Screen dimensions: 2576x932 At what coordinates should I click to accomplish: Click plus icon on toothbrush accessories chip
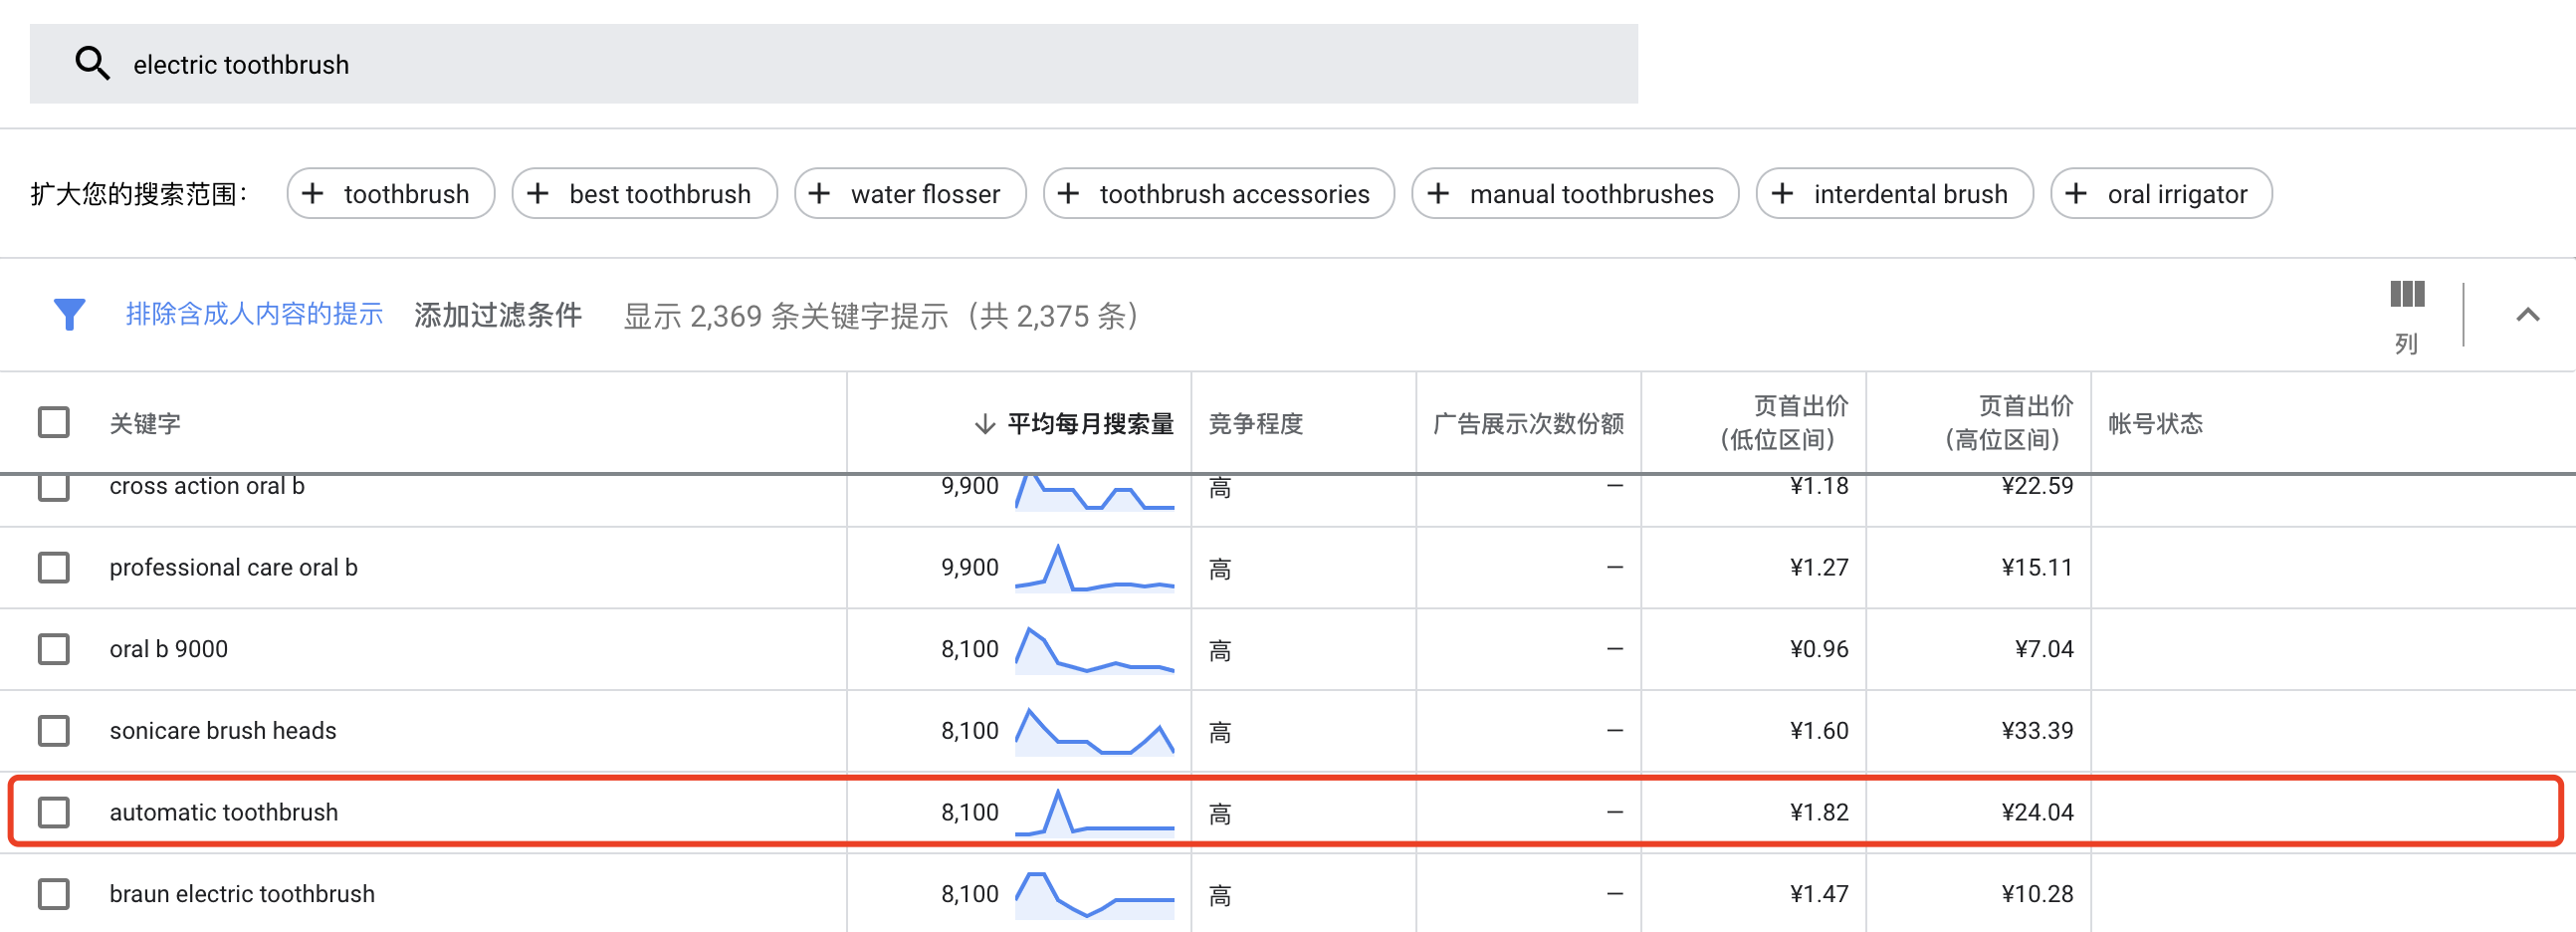pos(1068,193)
